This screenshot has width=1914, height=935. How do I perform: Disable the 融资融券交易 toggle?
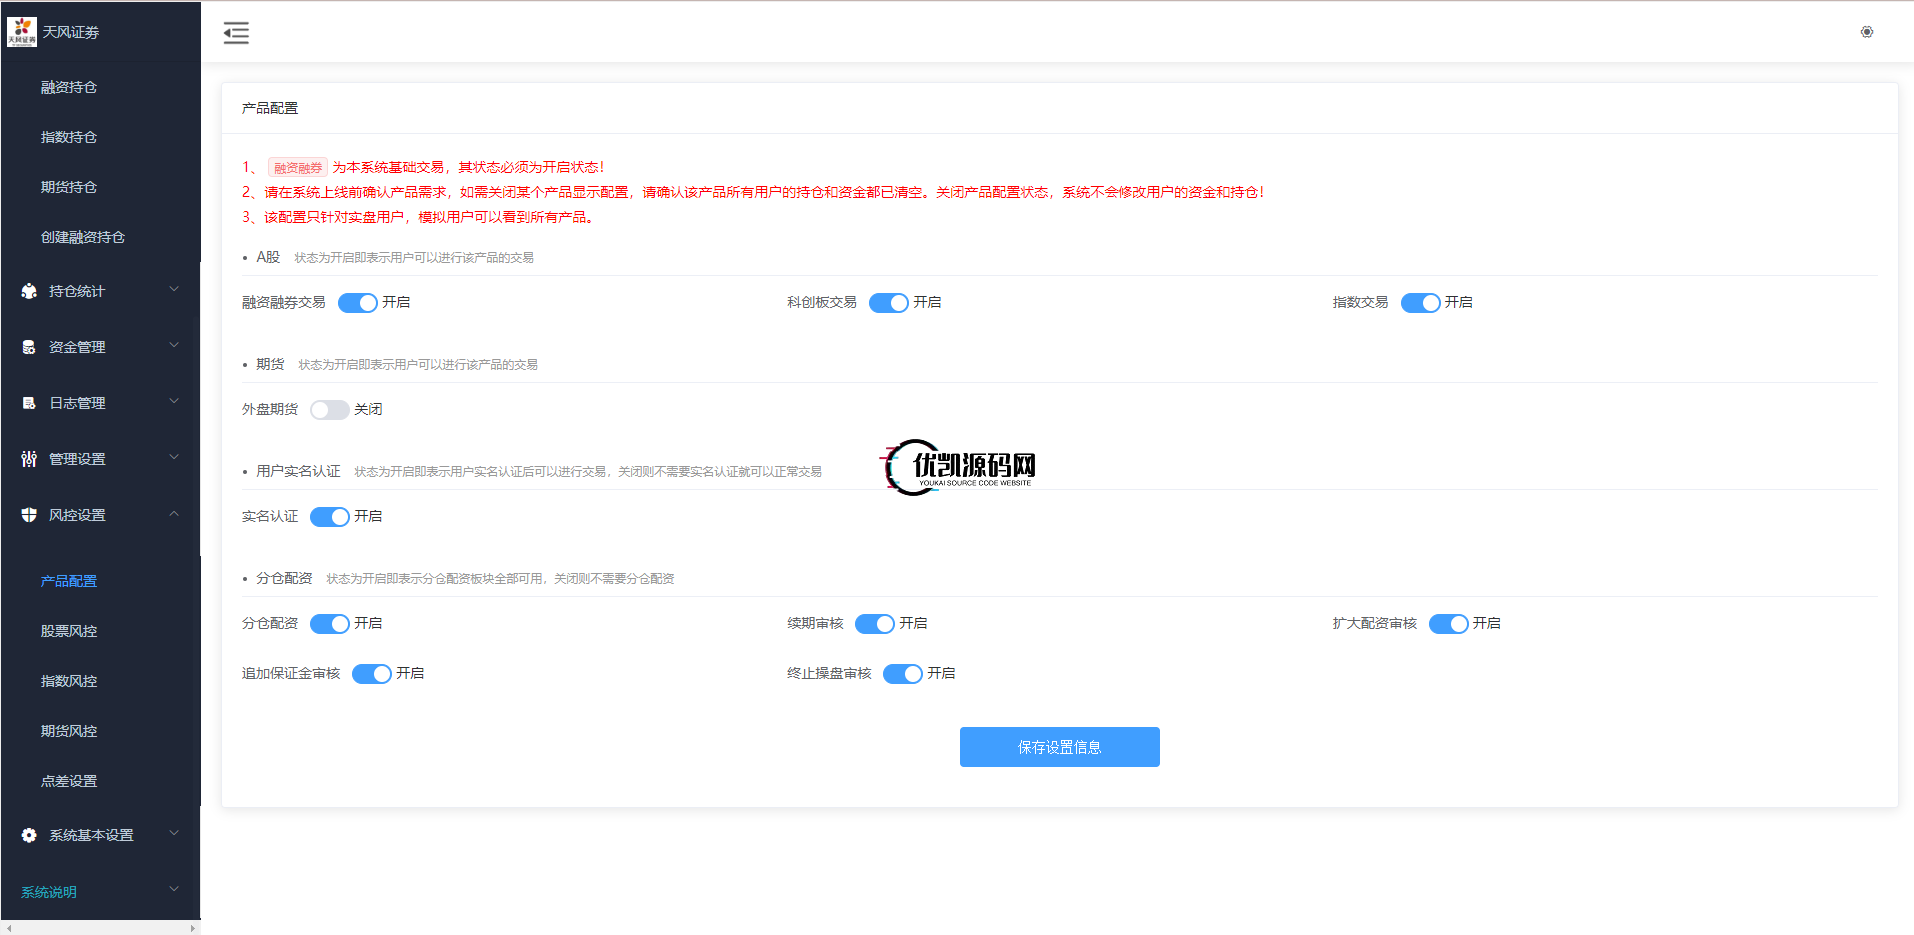tap(357, 303)
